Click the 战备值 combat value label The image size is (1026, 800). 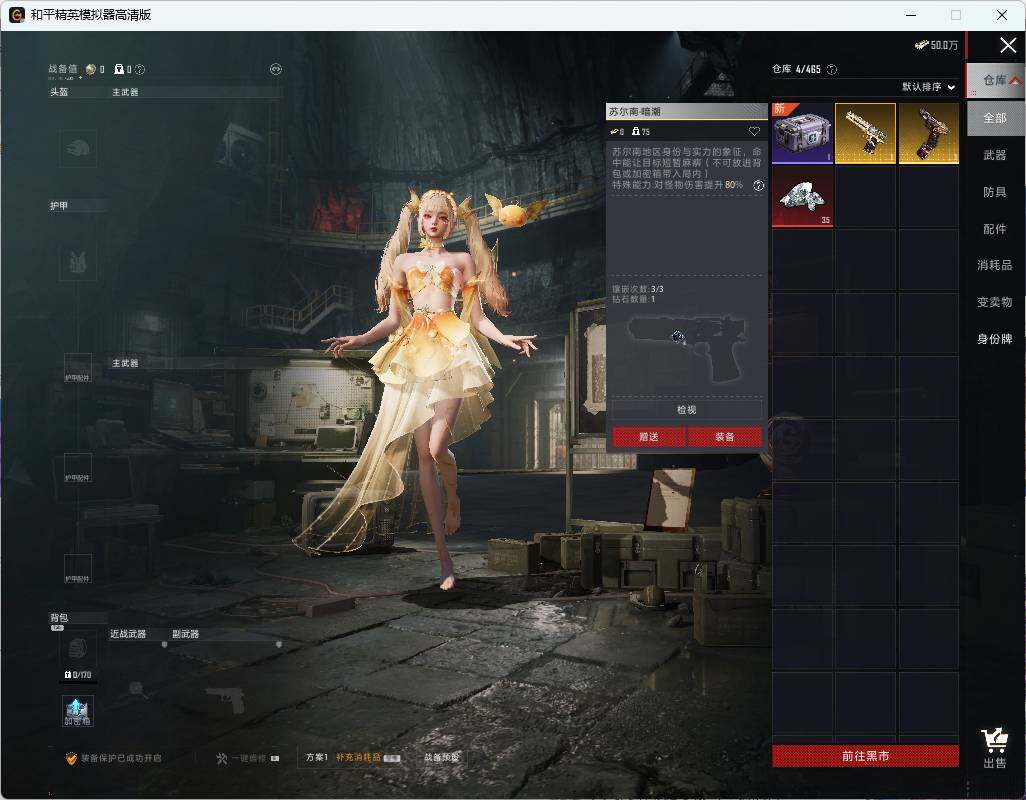coord(62,69)
